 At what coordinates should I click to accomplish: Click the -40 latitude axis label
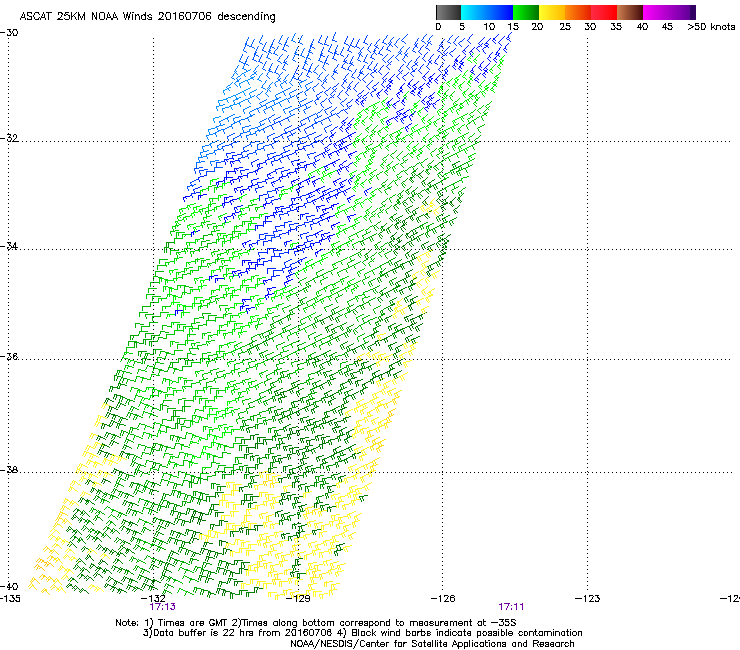[x=9, y=586]
